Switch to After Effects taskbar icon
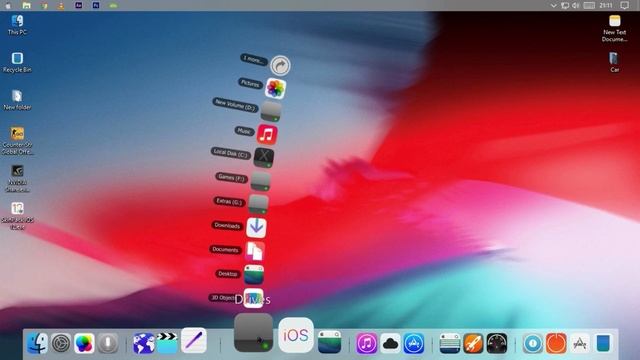 tap(78, 5)
